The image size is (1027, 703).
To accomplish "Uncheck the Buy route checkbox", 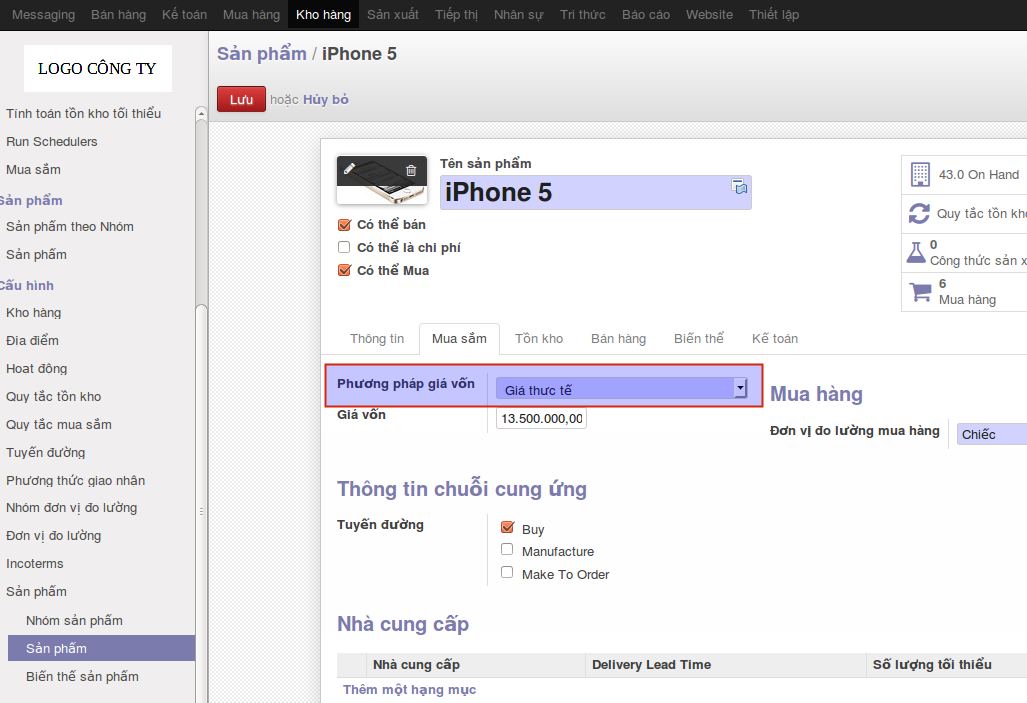I will (507, 527).
